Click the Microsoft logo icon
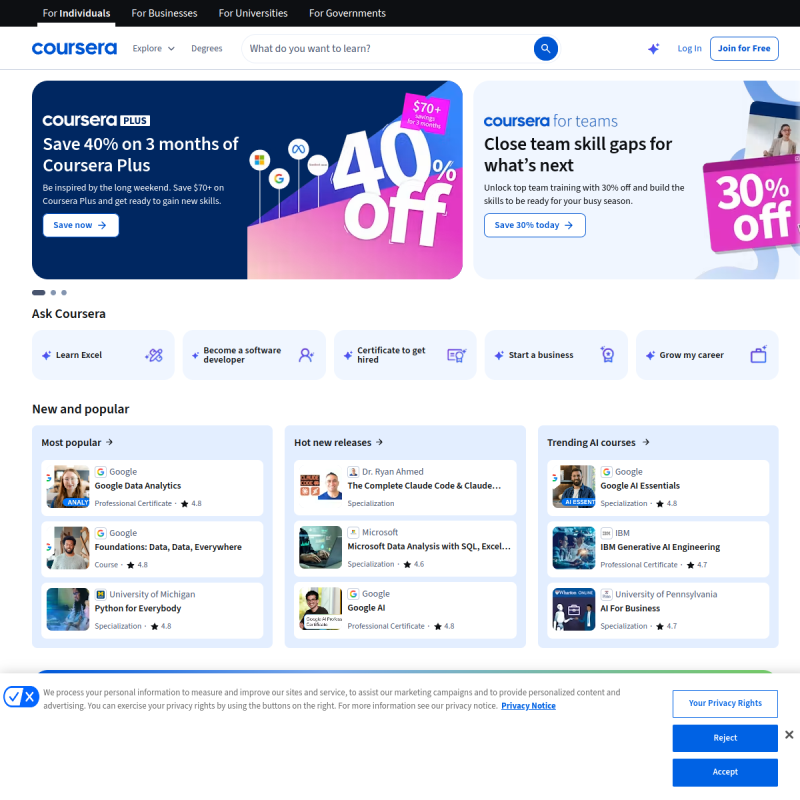This screenshot has width=800, height=800. 353,533
